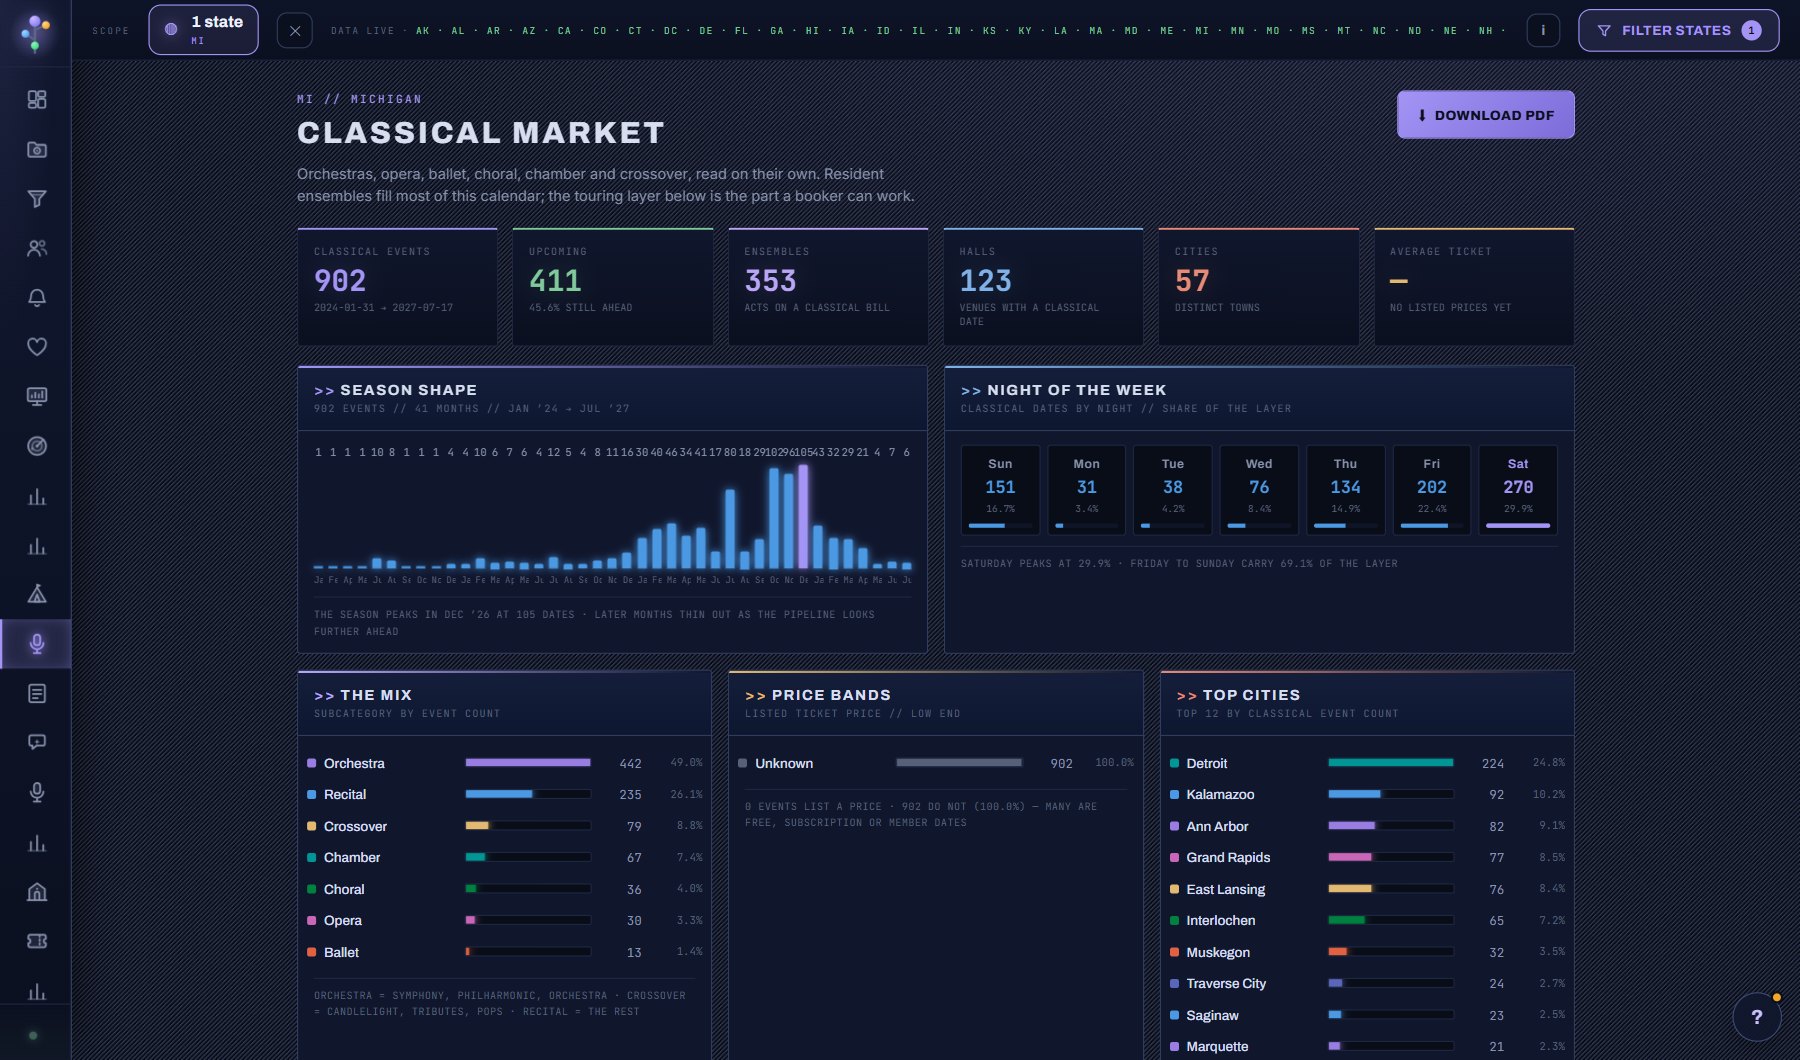Select the Sun 151 night tile
The height and width of the screenshot is (1060, 1800).
coord(1000,490)
